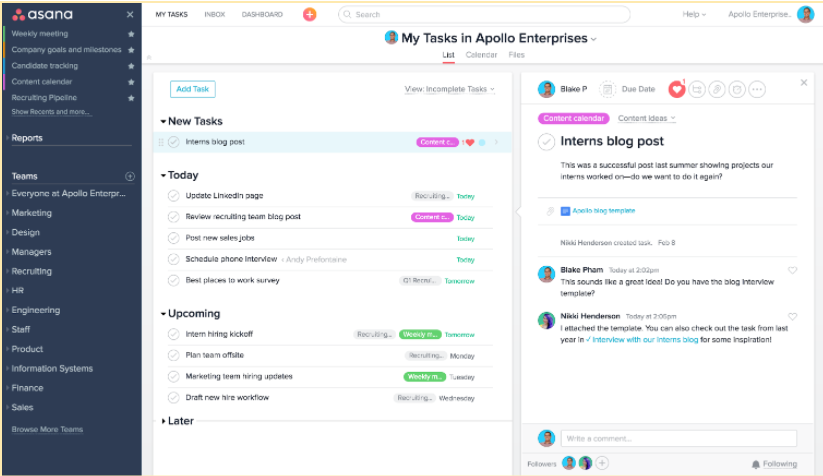Click the due date calendar icon

coord(607,89)
